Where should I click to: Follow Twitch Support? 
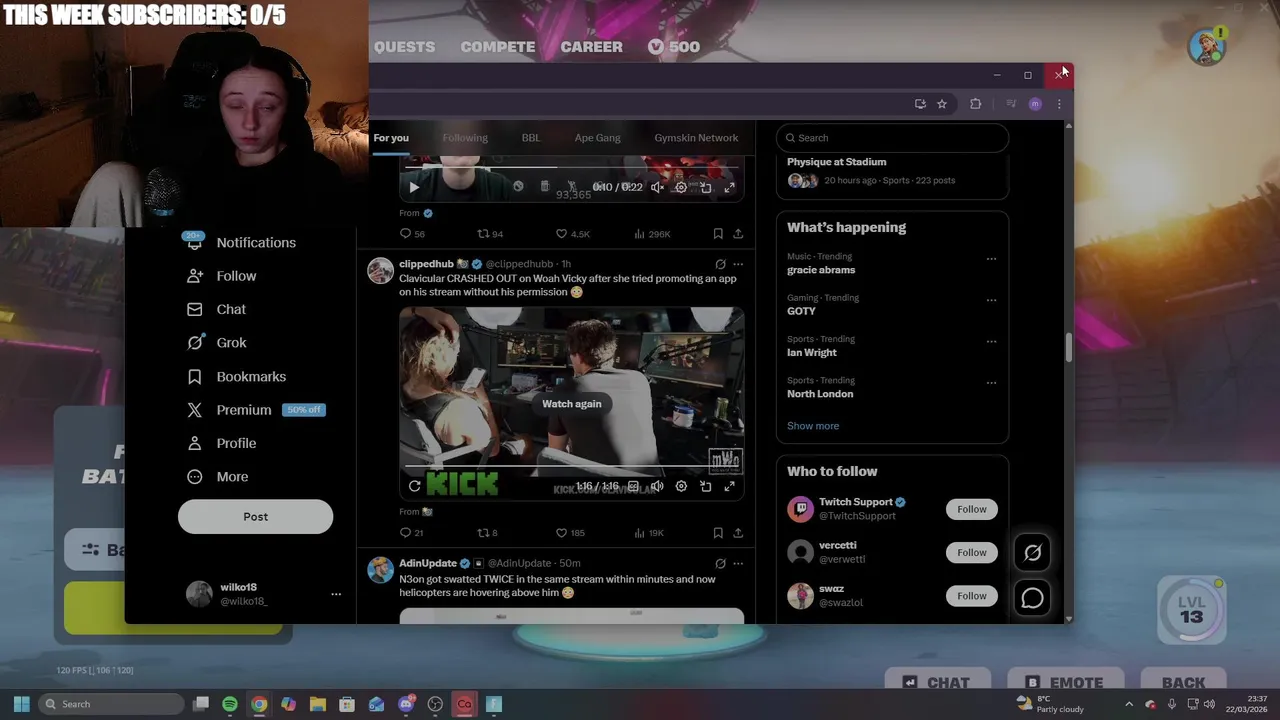tap(971, 509)
